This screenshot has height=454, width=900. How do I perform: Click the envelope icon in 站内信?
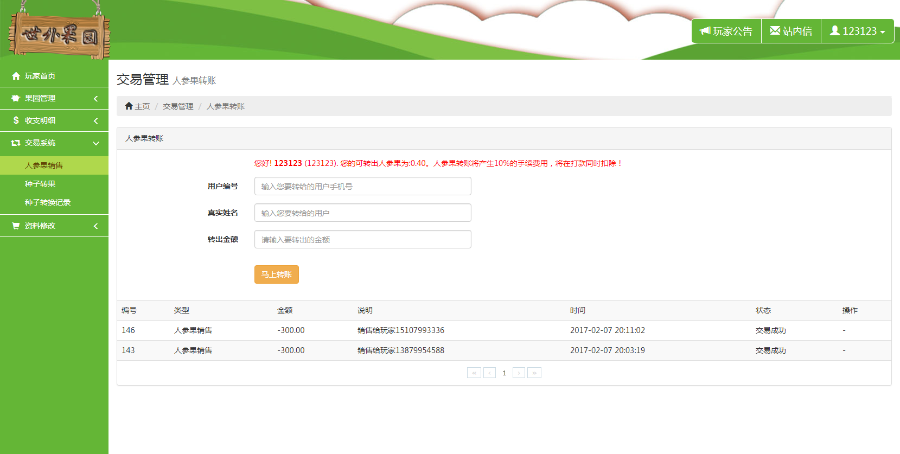tap(775, 30)
